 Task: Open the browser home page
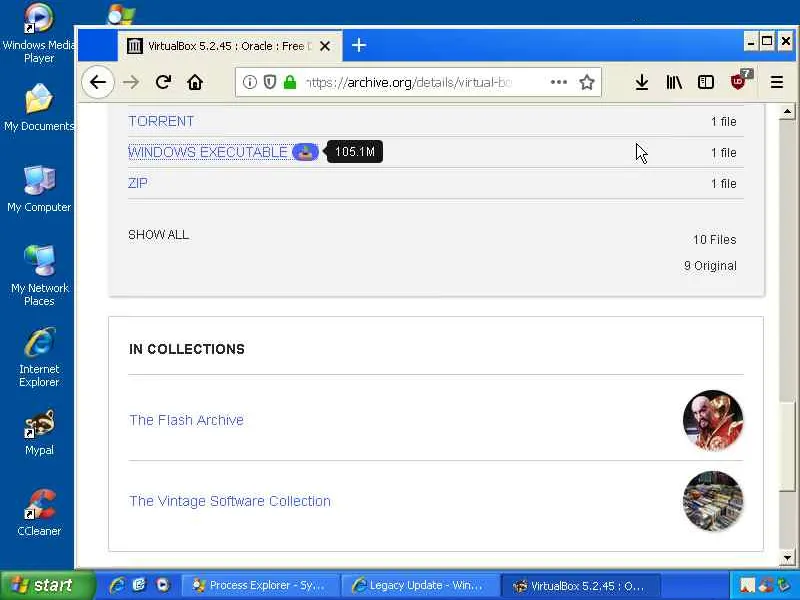(x=195, y=82)
